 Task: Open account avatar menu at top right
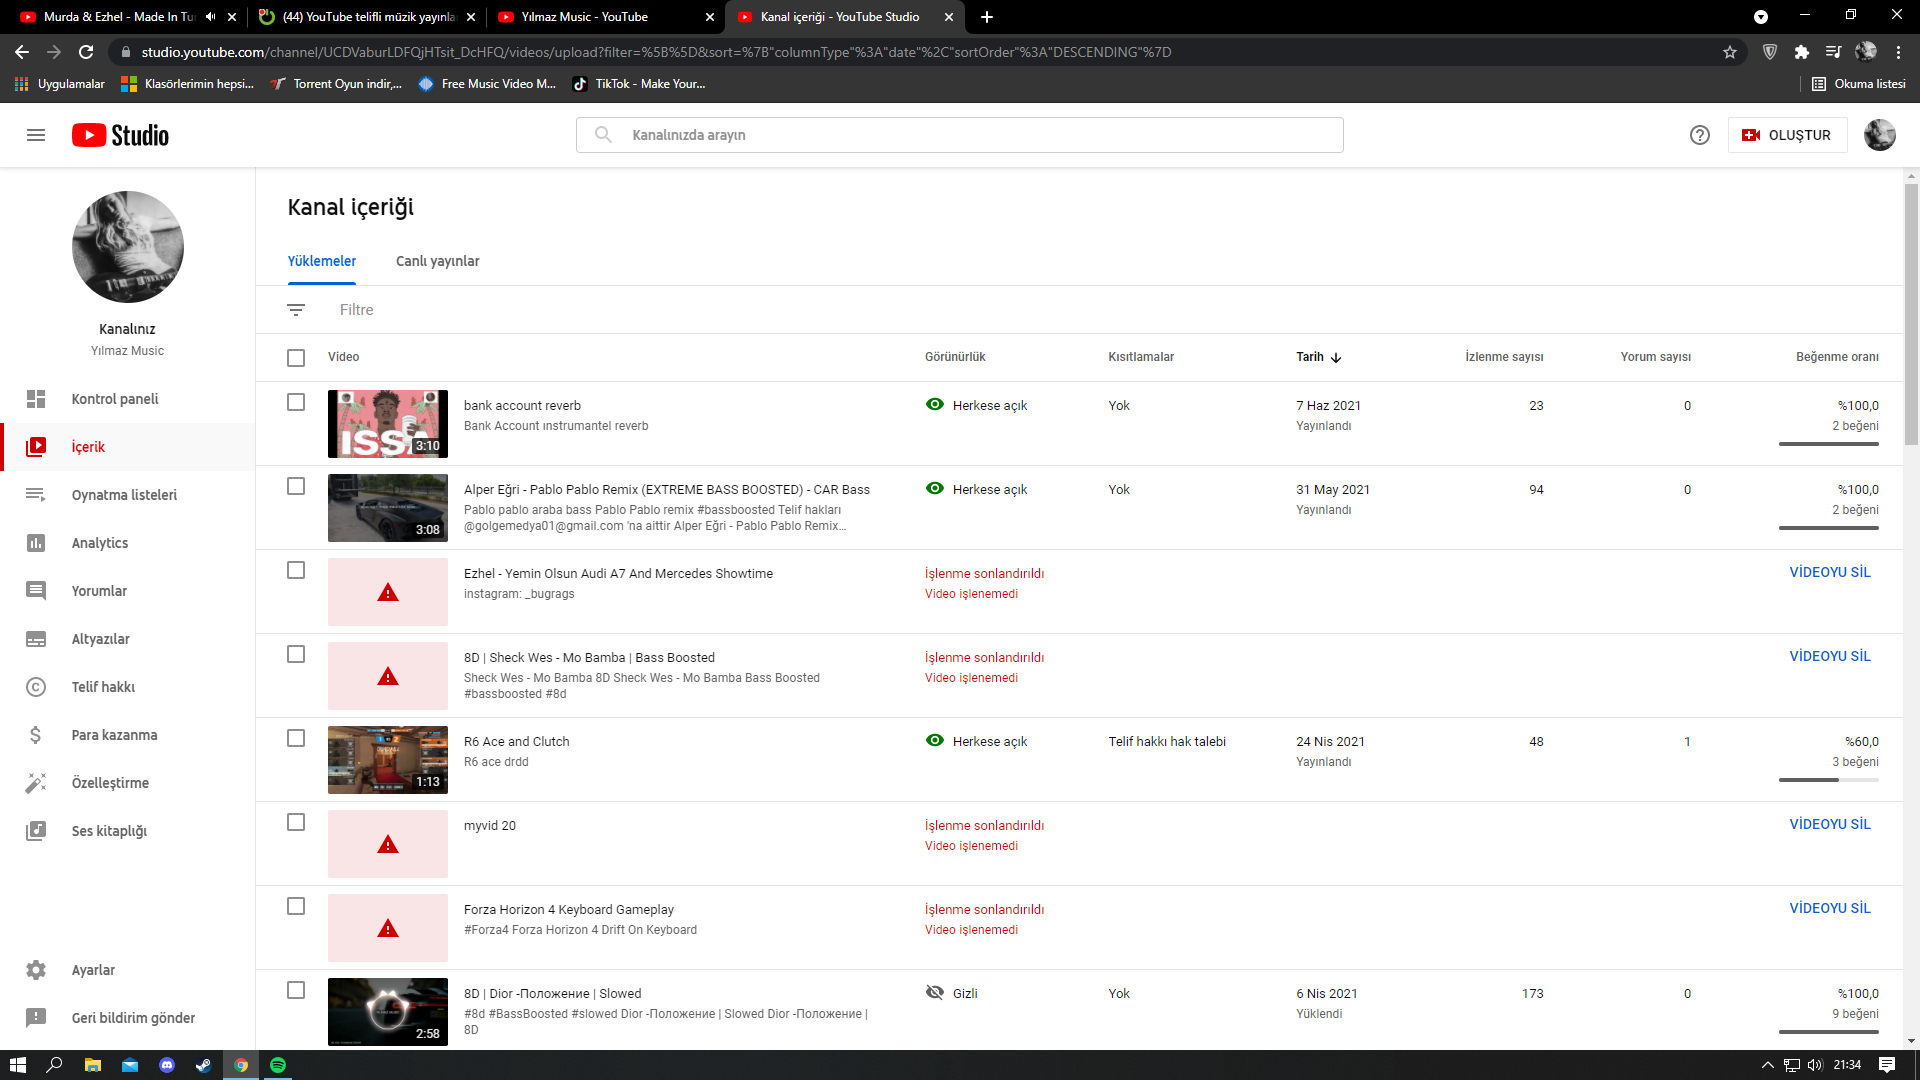point(1879,135)
